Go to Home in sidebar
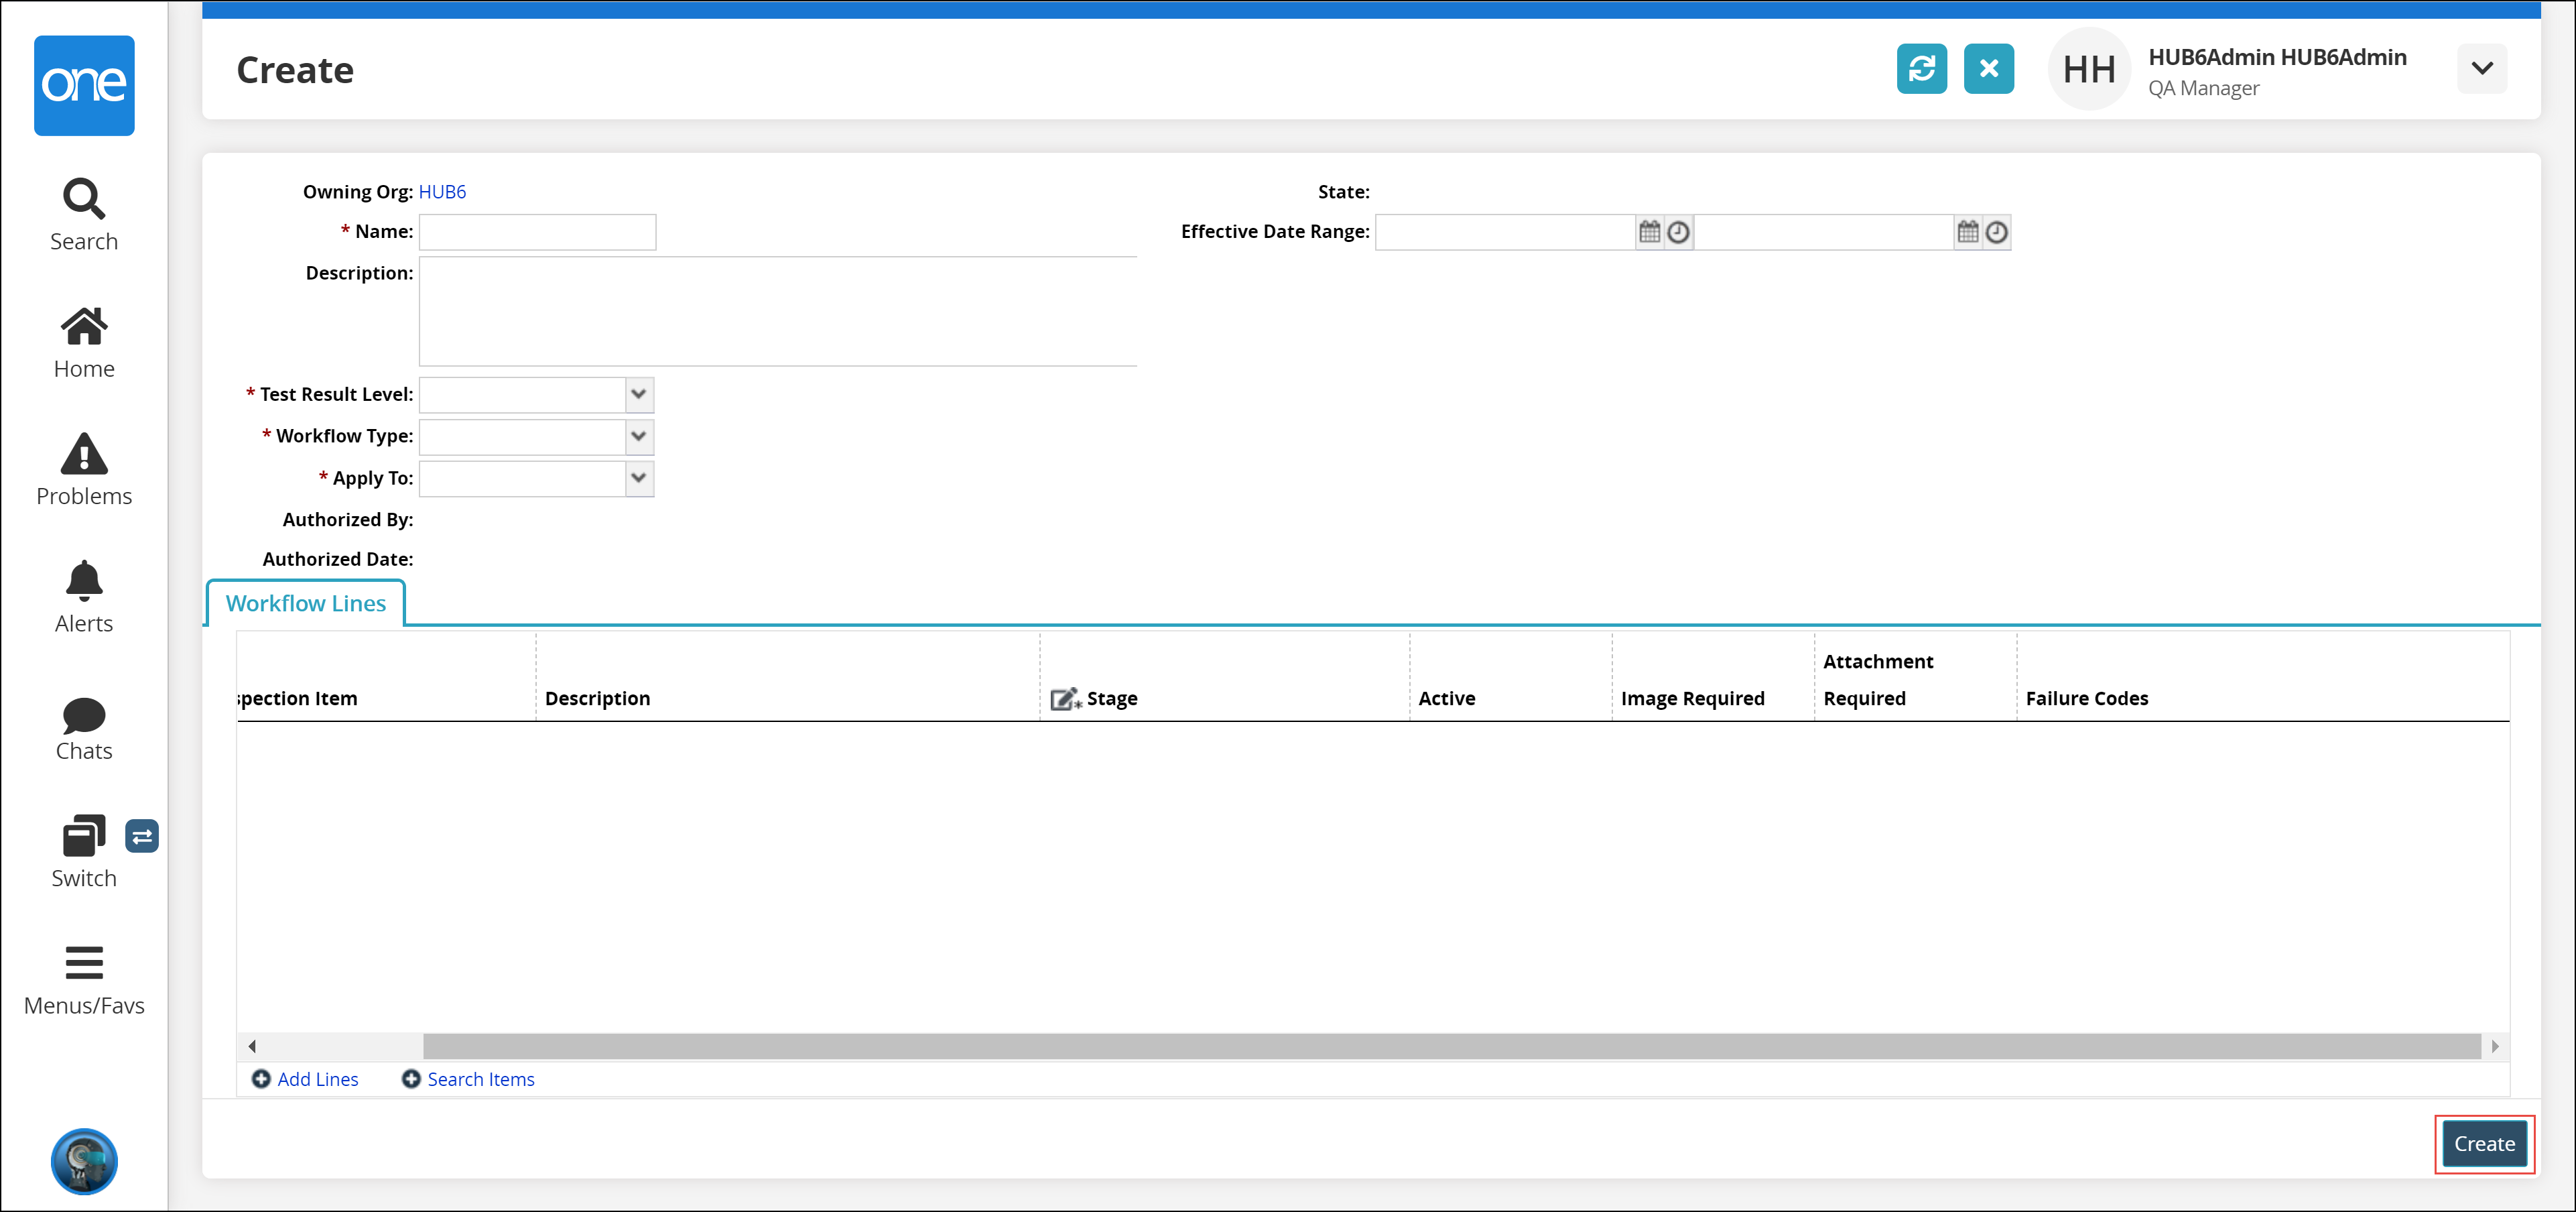Image resolution: width=2576 pixels, height=1212 pixels. (84, 342)
